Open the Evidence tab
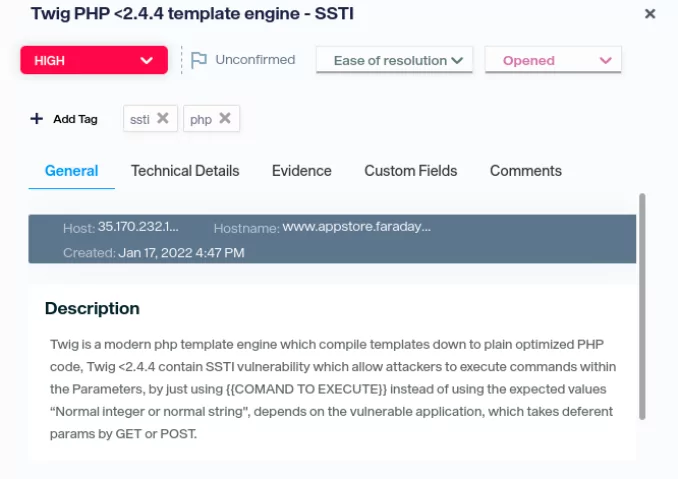The width and height of the screenshot is (678, 479). coord(301,171)
